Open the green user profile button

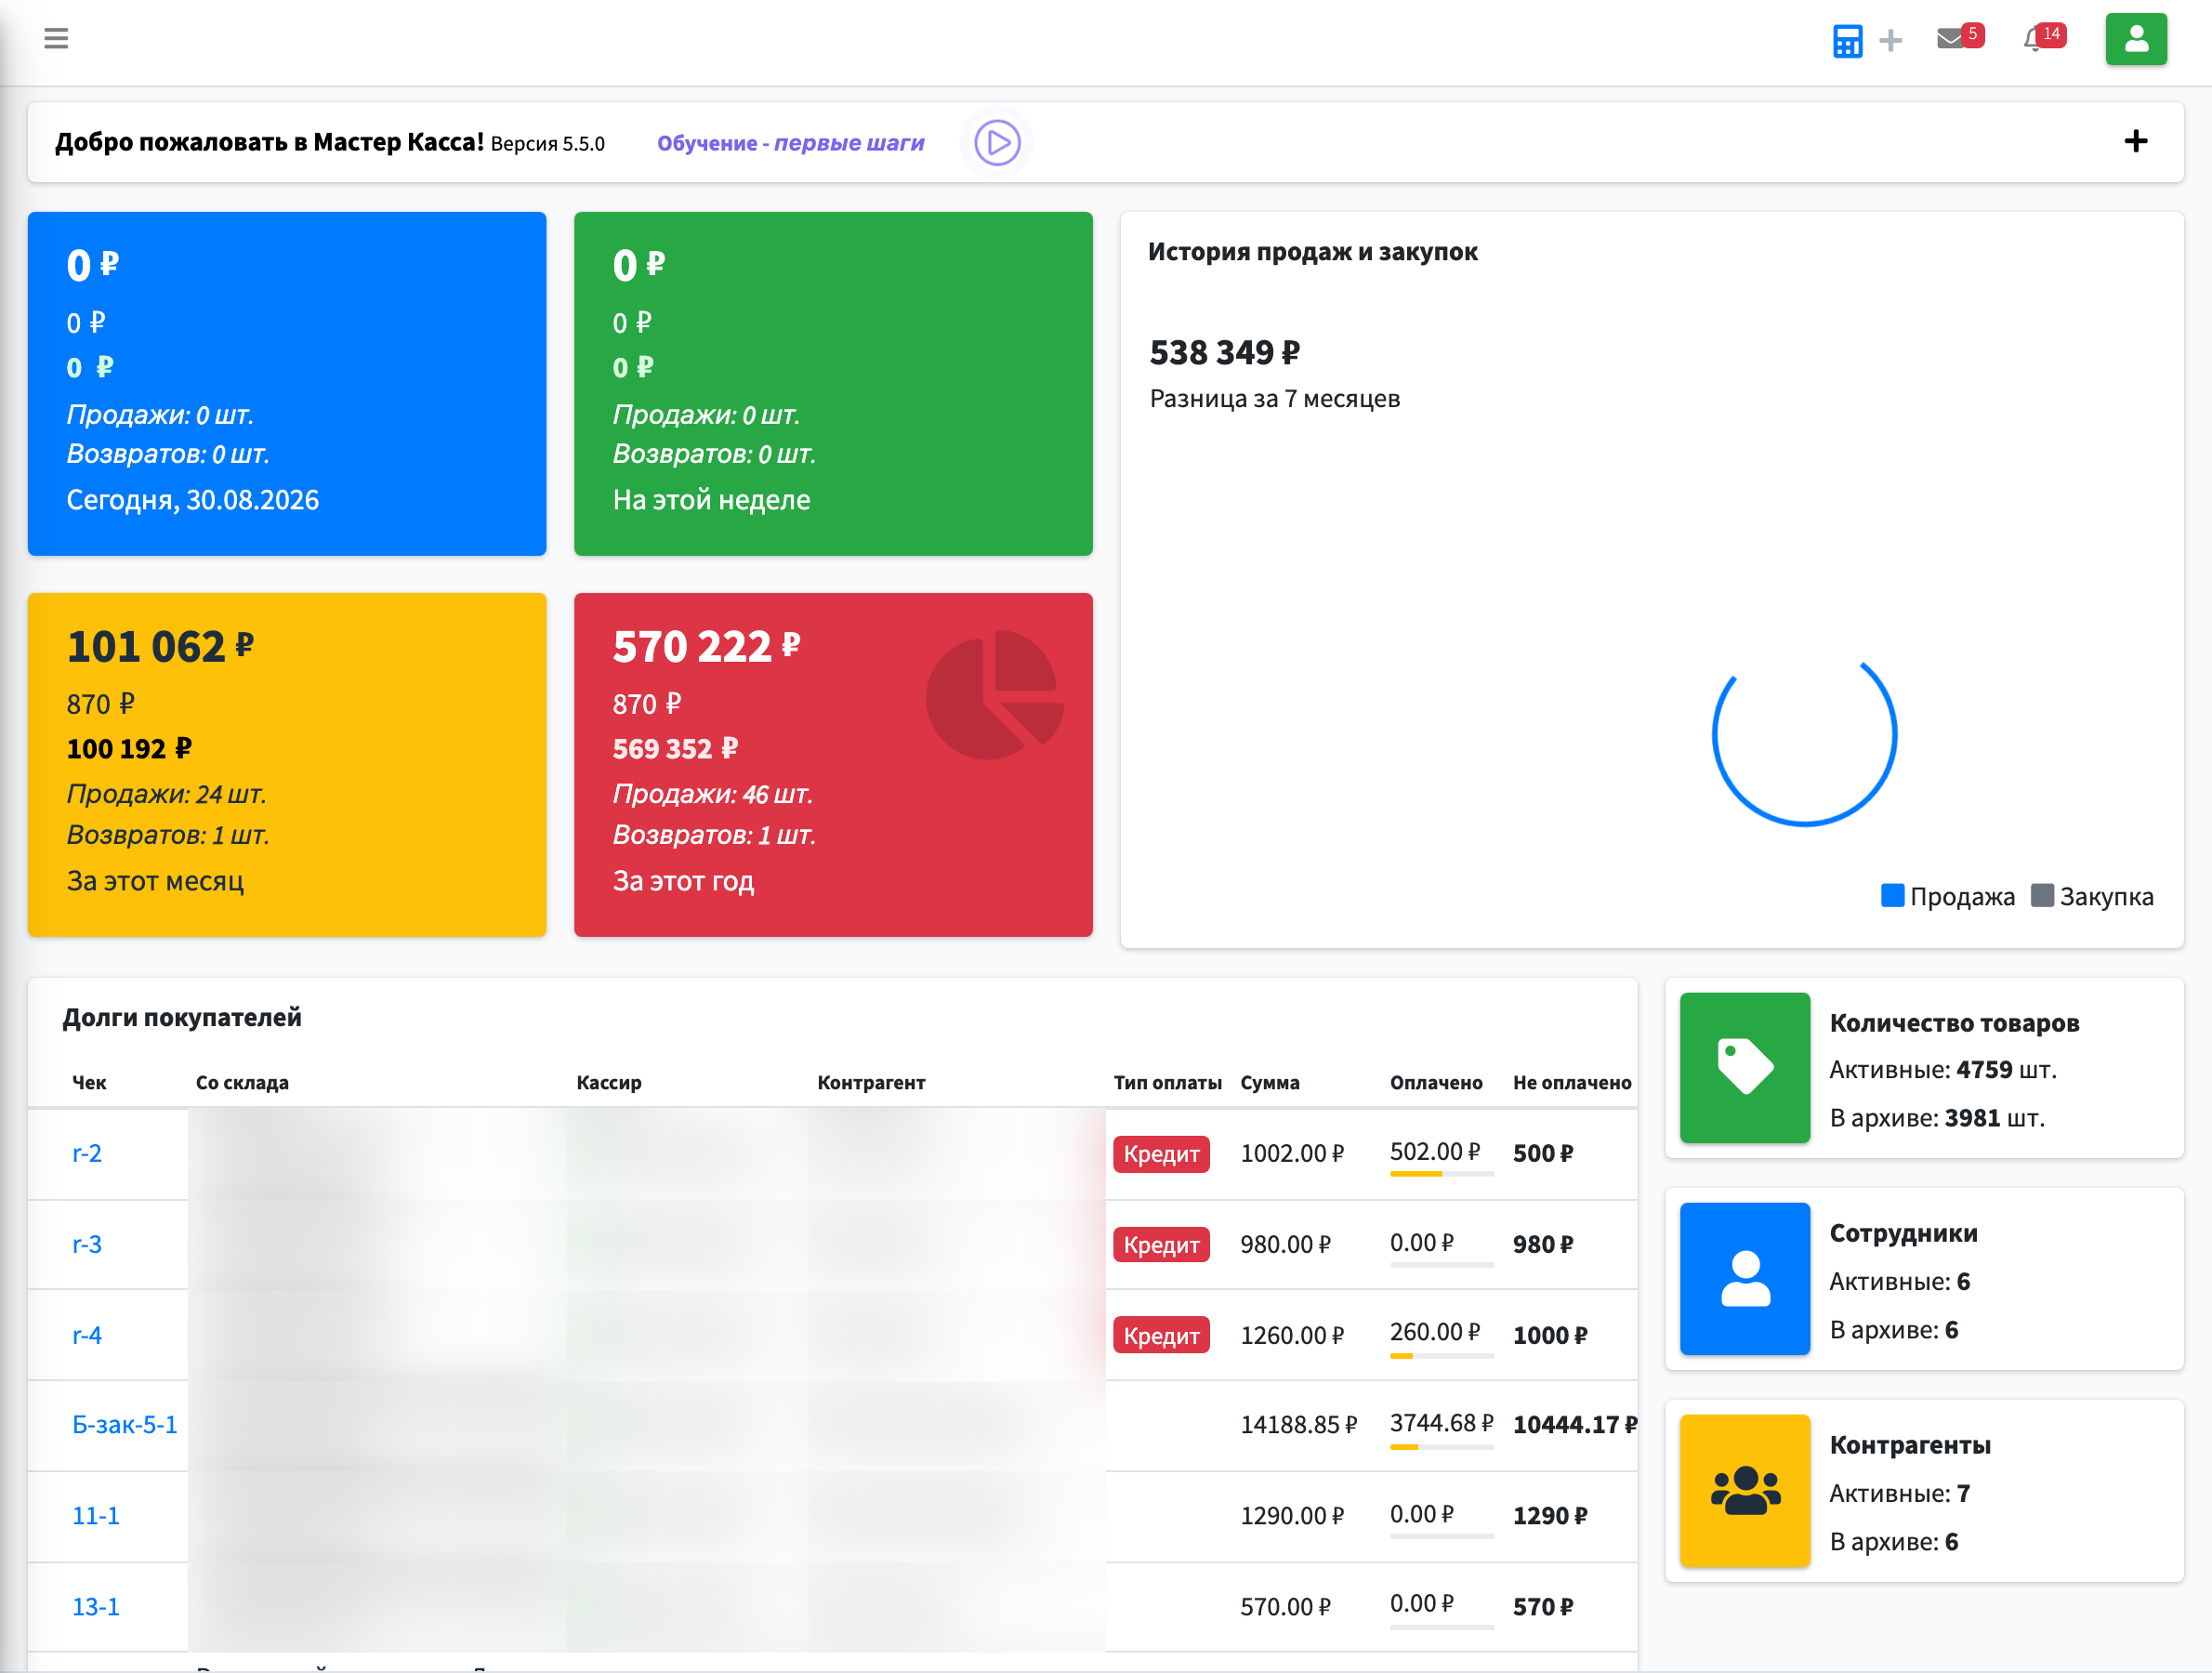tap(2136, 39)
